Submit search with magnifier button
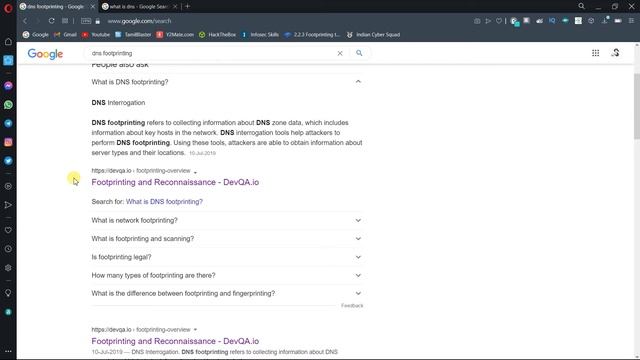 [359, 53]
